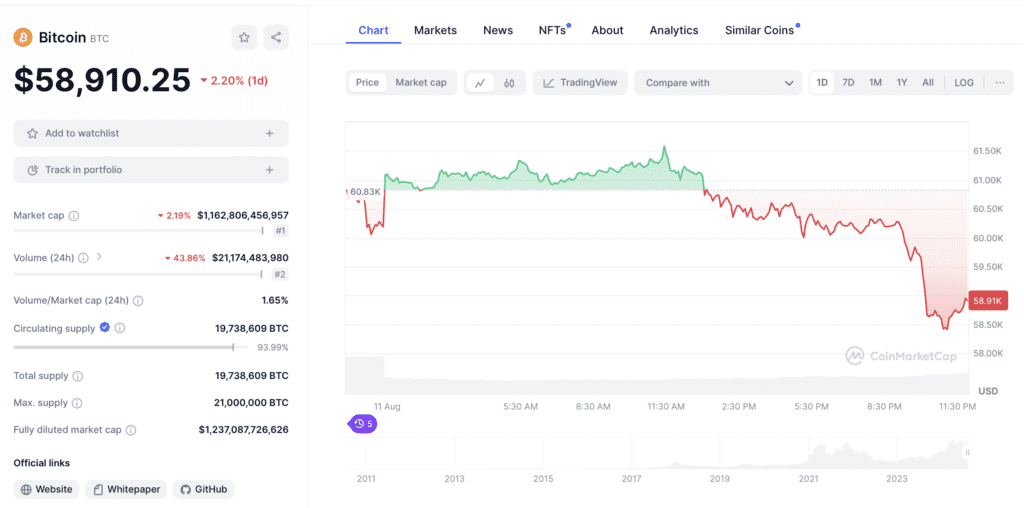Click the 21,000,000 BTC max supply value
The height and width of the screenshot is (508, 1024).
pos(252,403)
